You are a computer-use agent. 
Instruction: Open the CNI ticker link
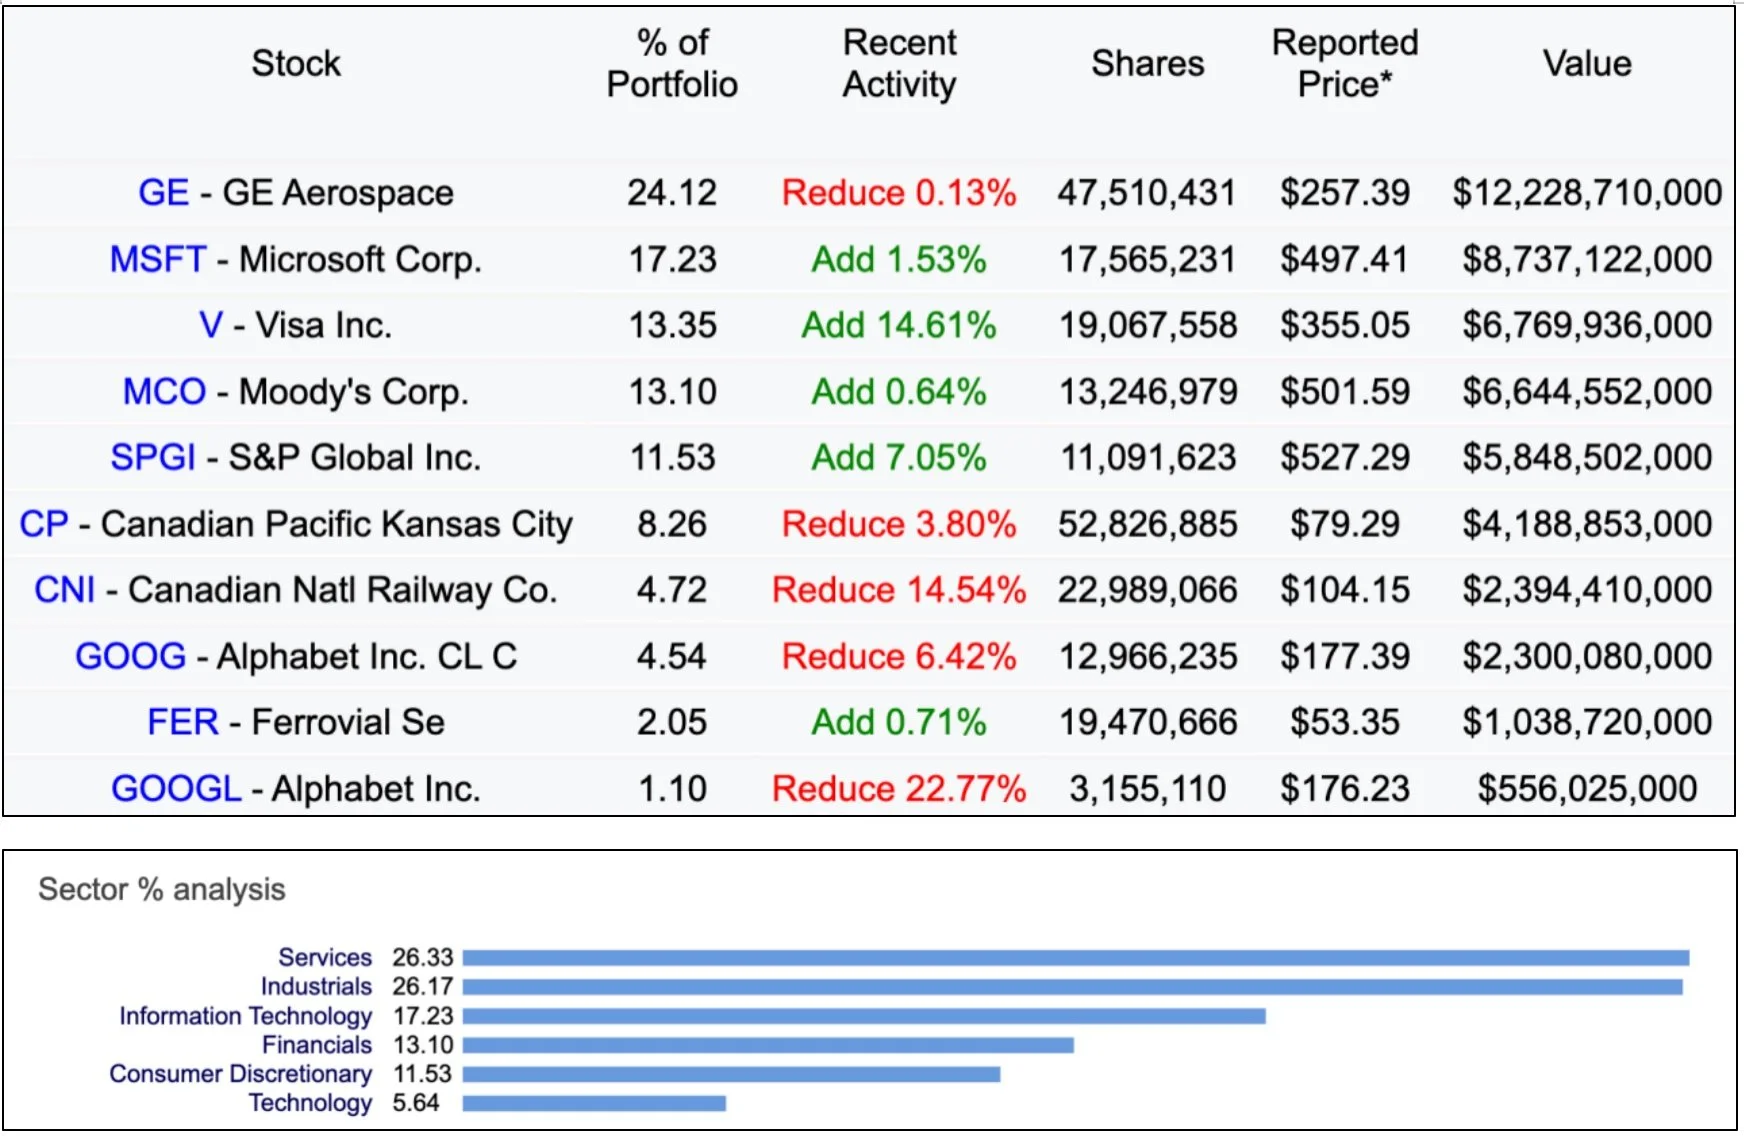(x=65, y=590)
